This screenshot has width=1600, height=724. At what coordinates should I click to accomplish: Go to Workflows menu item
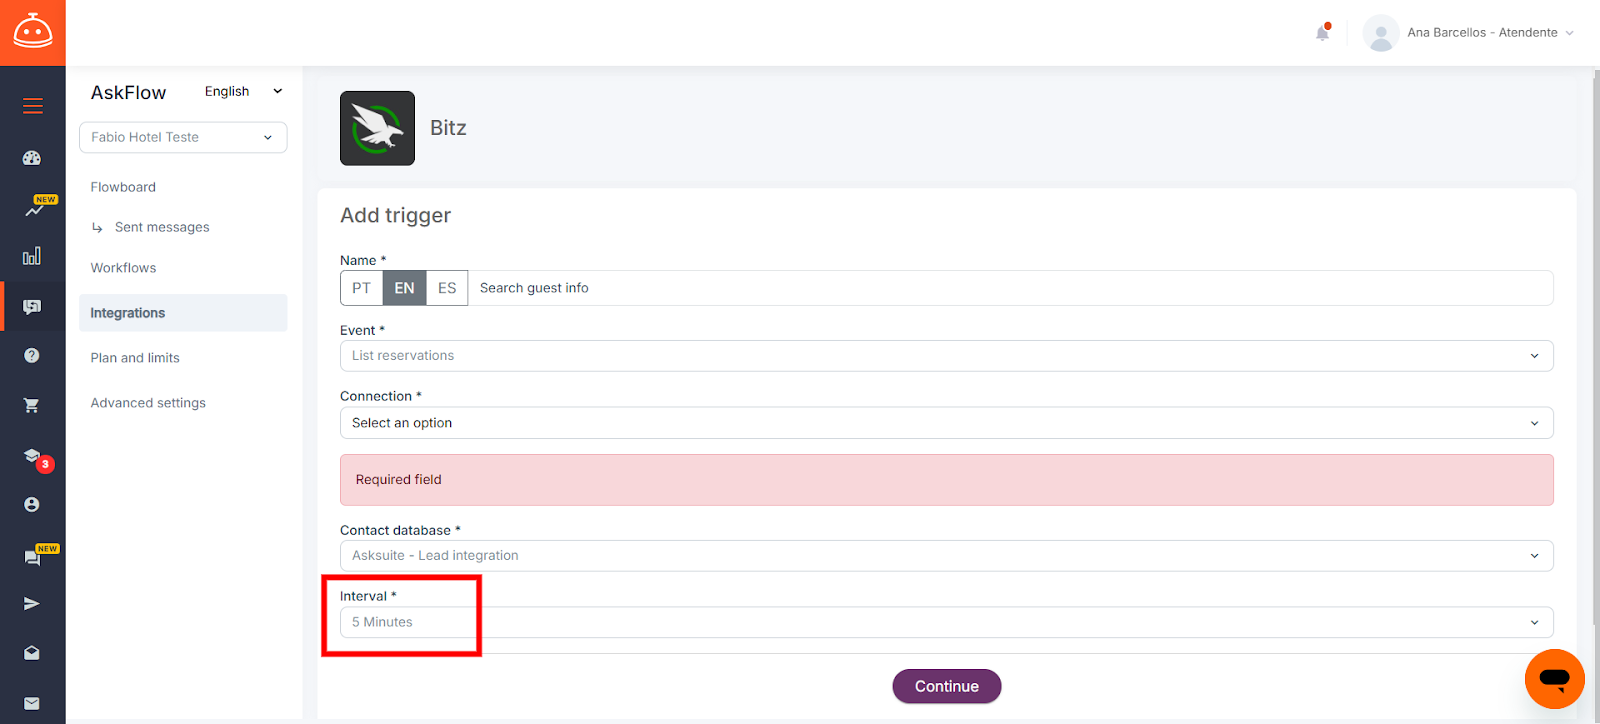tap(123, 268)
